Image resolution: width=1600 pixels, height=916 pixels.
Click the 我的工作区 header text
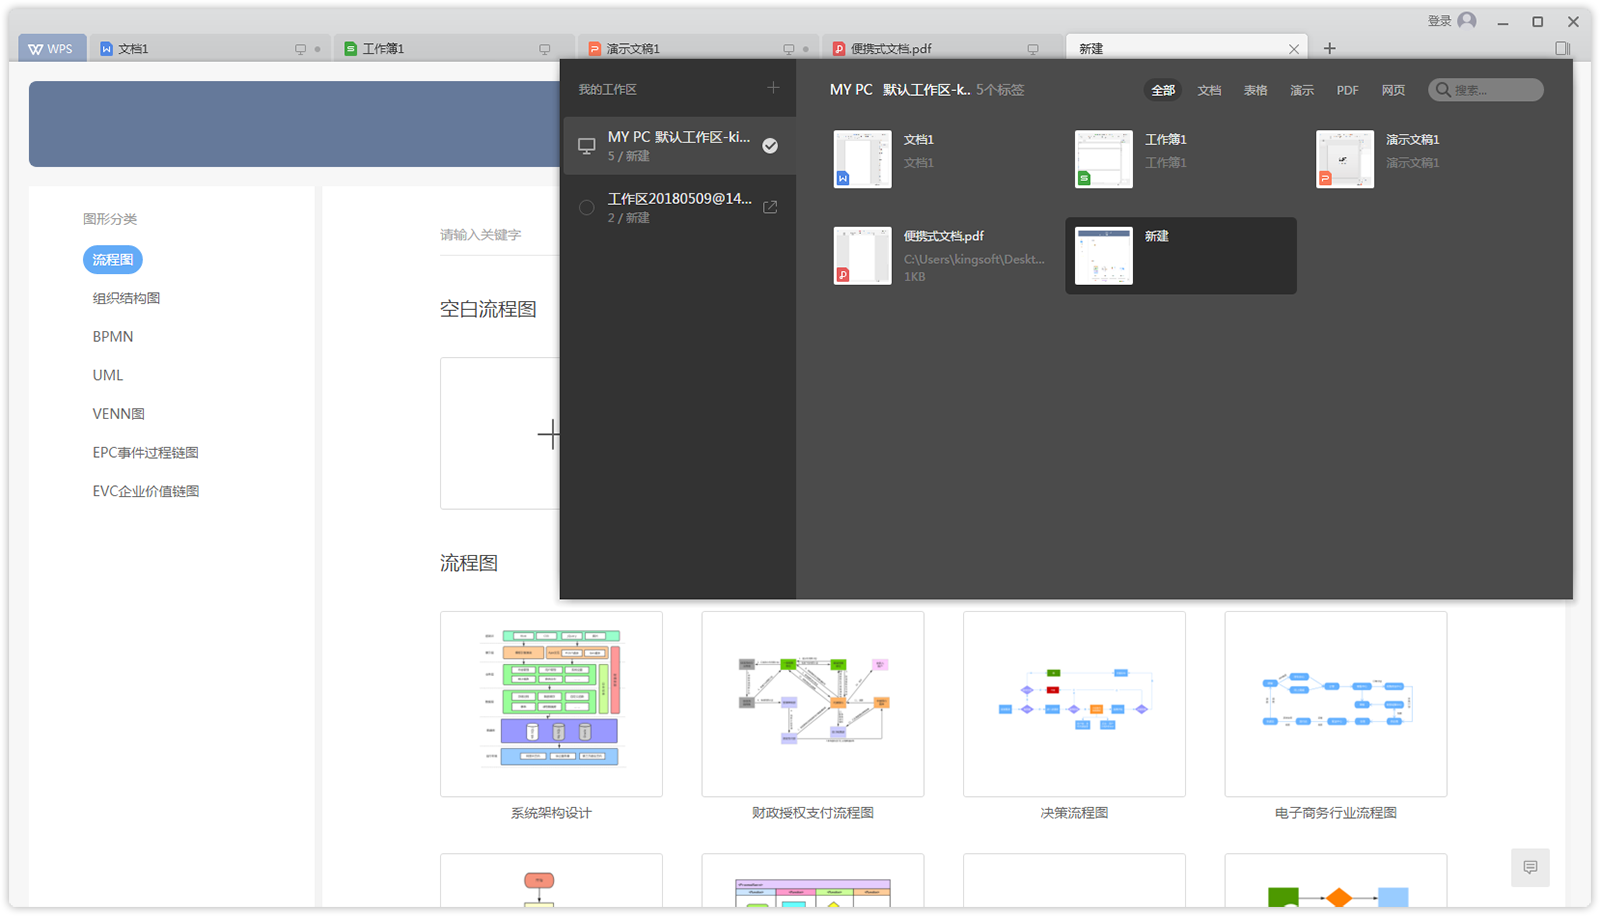[607, 89]
